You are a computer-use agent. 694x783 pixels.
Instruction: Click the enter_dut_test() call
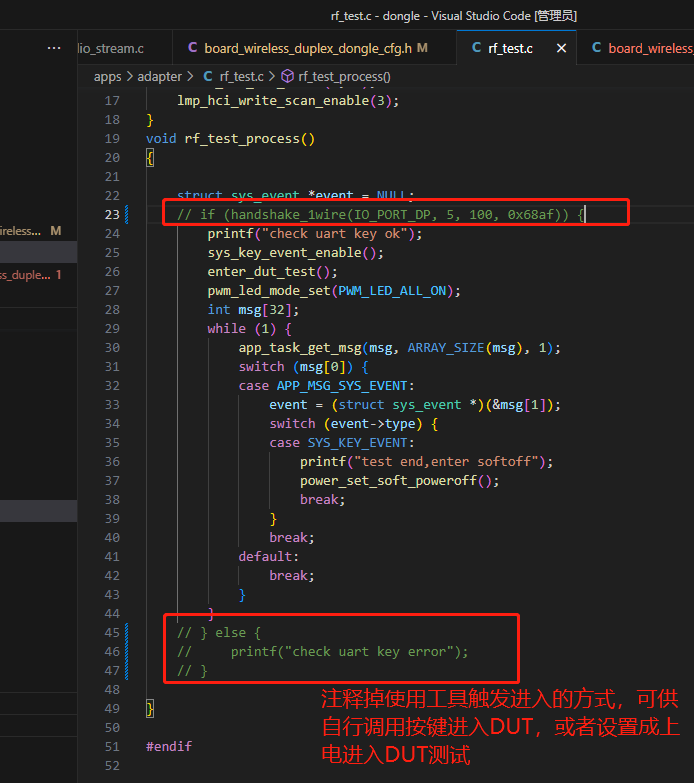click(273, 272)
